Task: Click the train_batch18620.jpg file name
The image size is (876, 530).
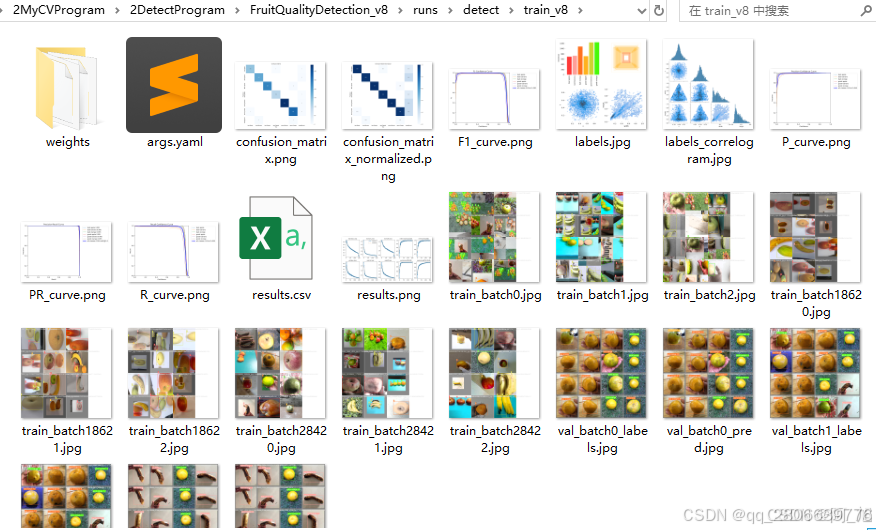Action: coord(816,303)
